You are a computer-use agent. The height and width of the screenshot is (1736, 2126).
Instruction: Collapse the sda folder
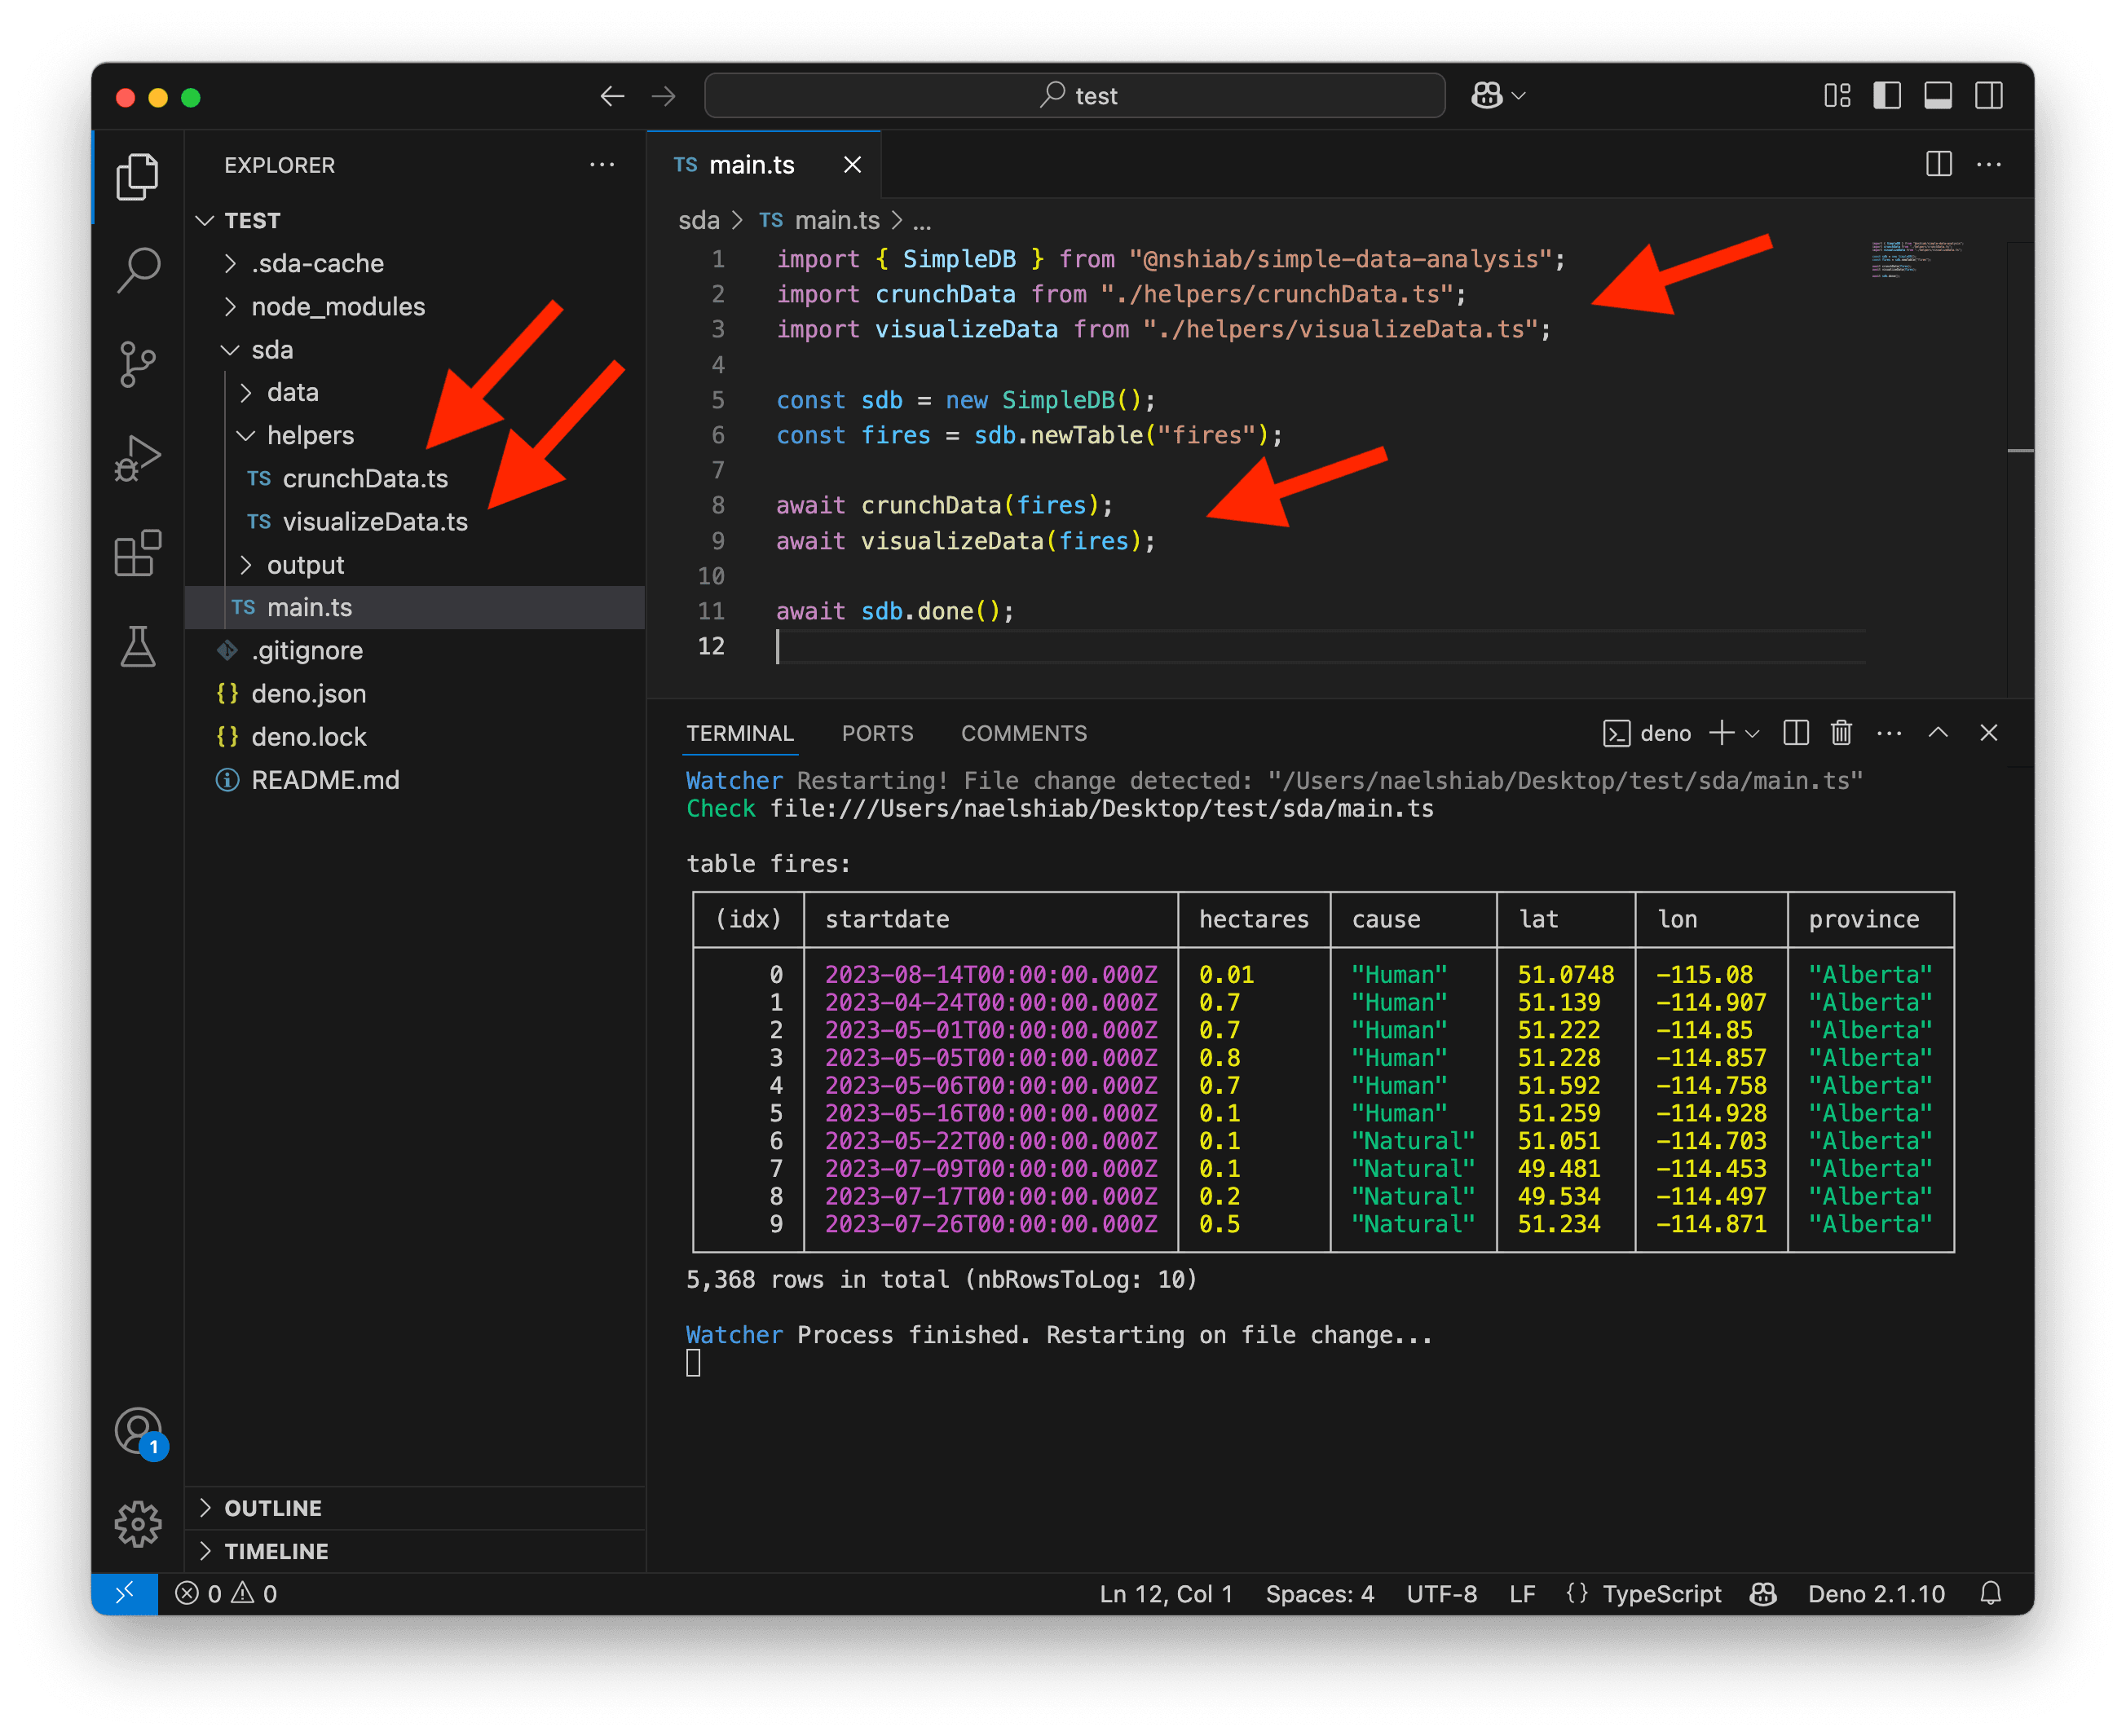(415, 349)
